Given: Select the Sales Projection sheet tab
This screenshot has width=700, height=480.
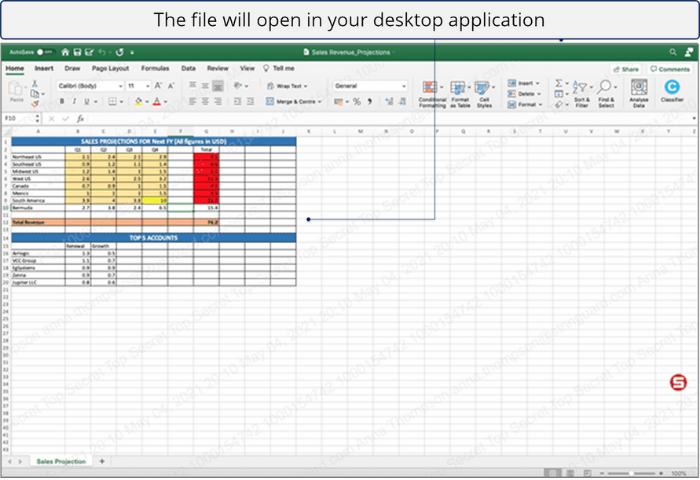Looking at the screenshot, I should (61, 461).
